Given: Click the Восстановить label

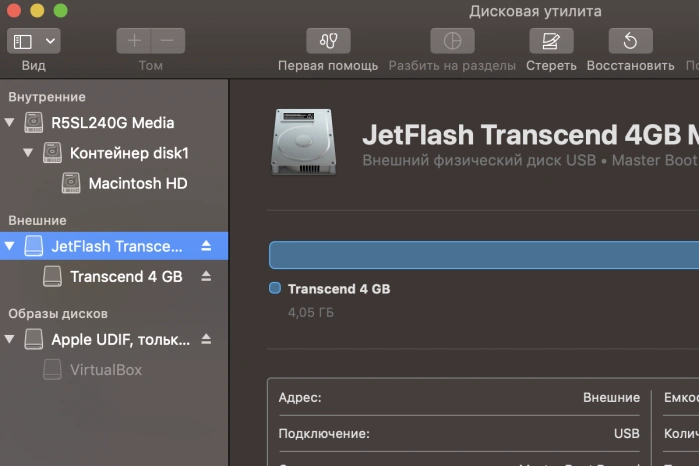Looking at the screenshot, I should [x=630, y=66].
